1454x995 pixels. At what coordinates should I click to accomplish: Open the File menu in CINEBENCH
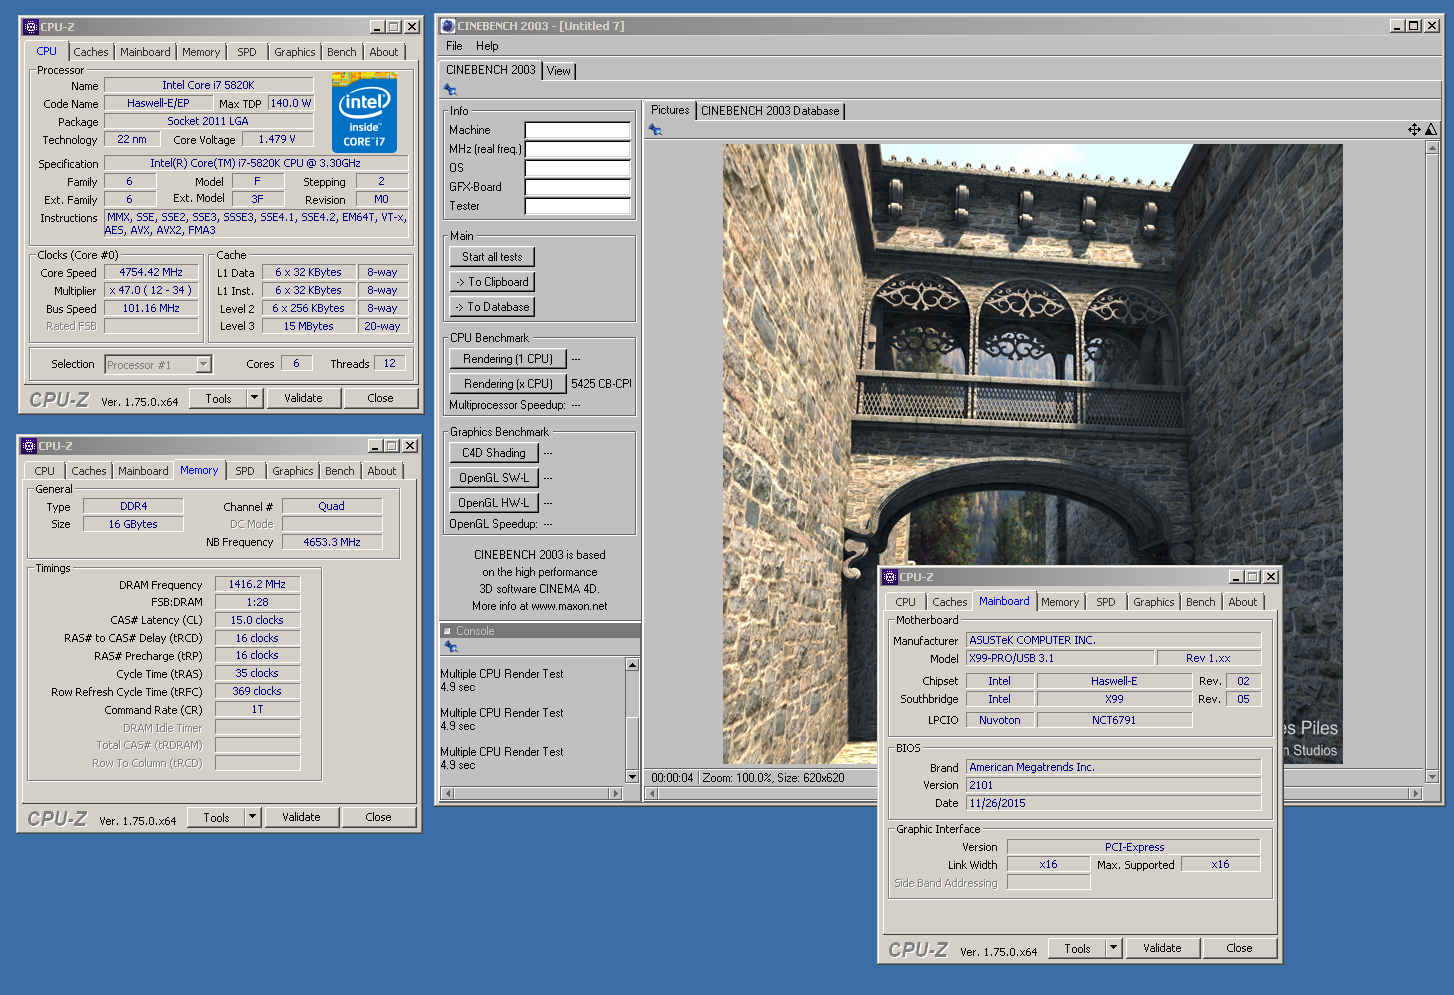point(454,46)
